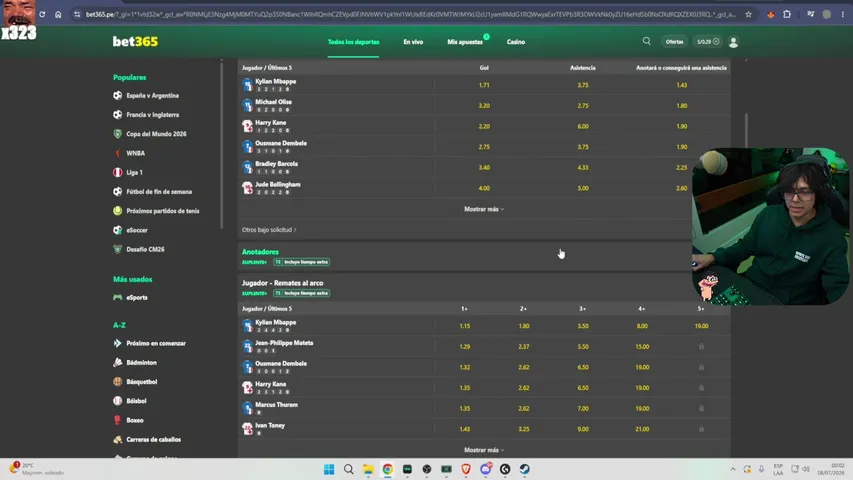This screenshot has height=480, width=853.
Task: Open the bet365 search icon
Action: (x=646, y=41)
